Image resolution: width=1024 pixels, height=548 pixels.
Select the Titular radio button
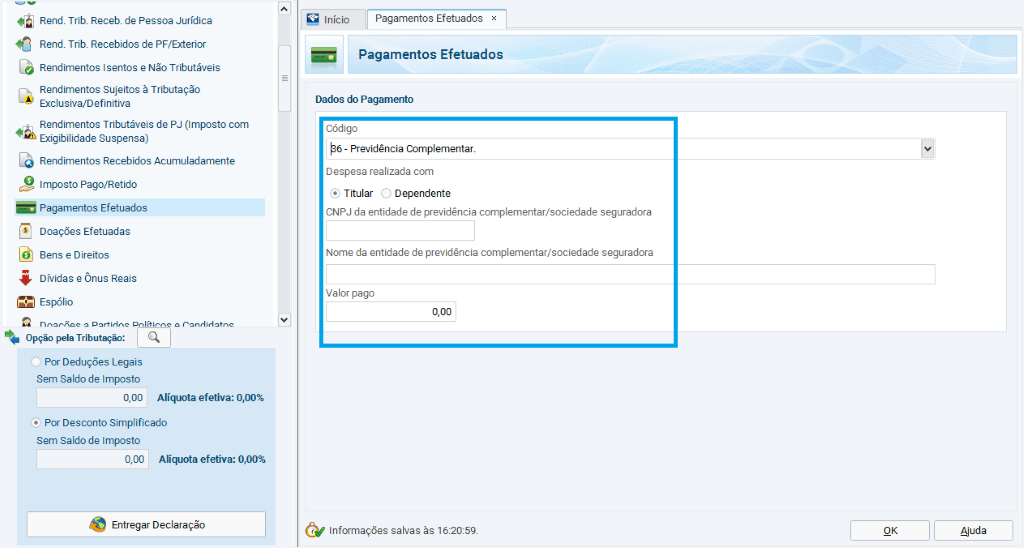(335, 193)
